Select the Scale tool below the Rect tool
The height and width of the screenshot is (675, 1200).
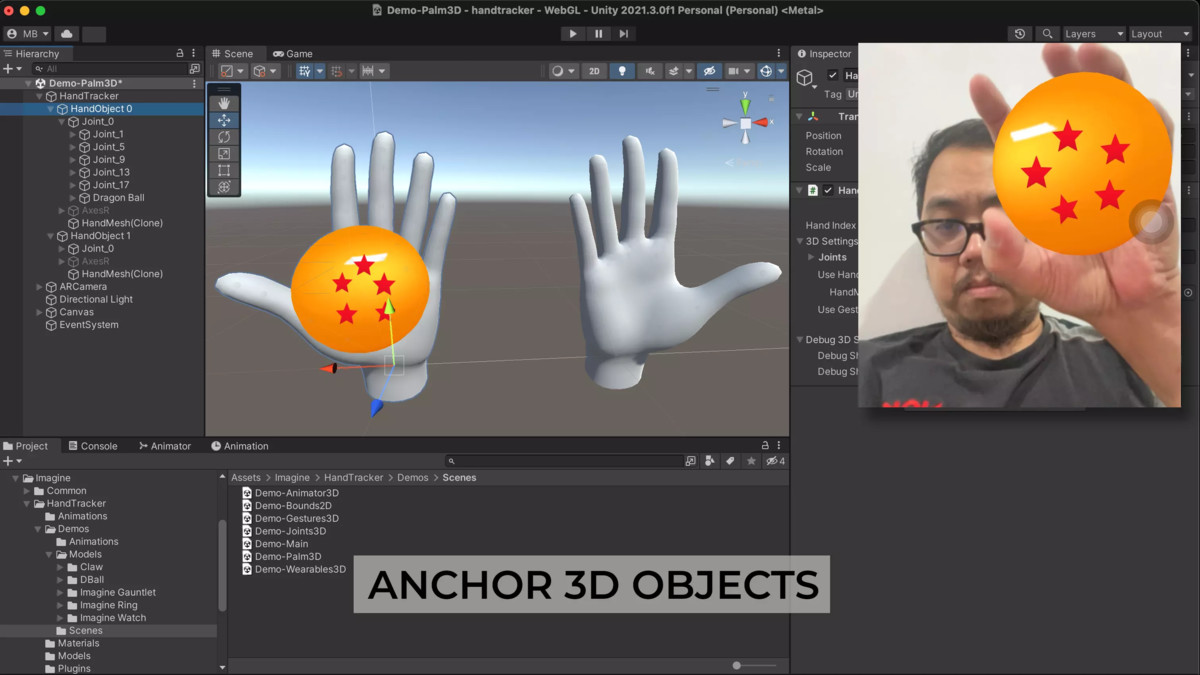click(x=224, y=153)
